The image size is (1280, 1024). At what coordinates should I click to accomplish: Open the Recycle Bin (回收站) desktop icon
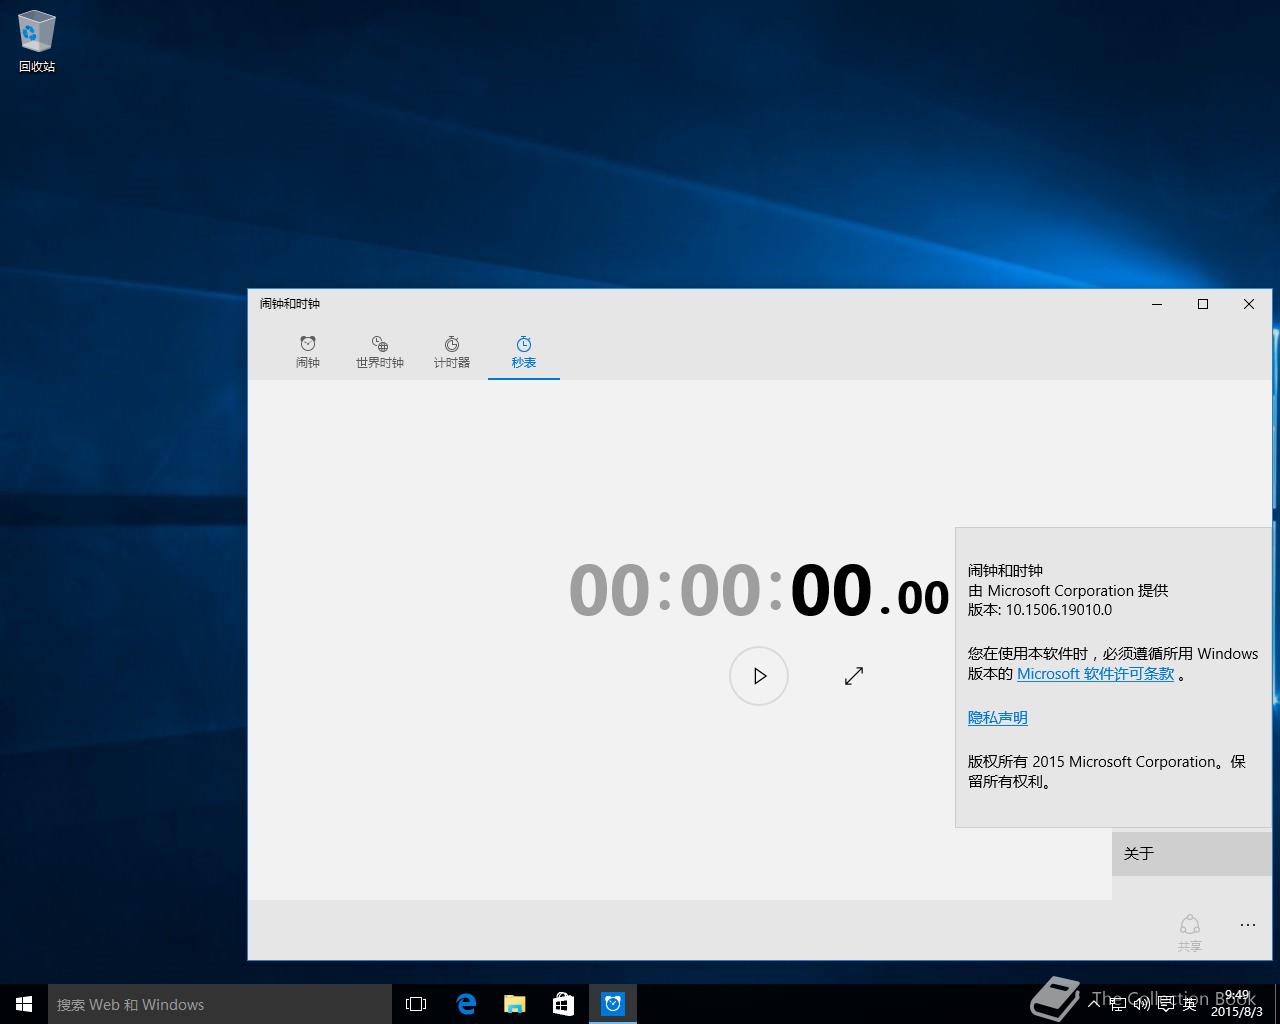click(x=37, y=42)
